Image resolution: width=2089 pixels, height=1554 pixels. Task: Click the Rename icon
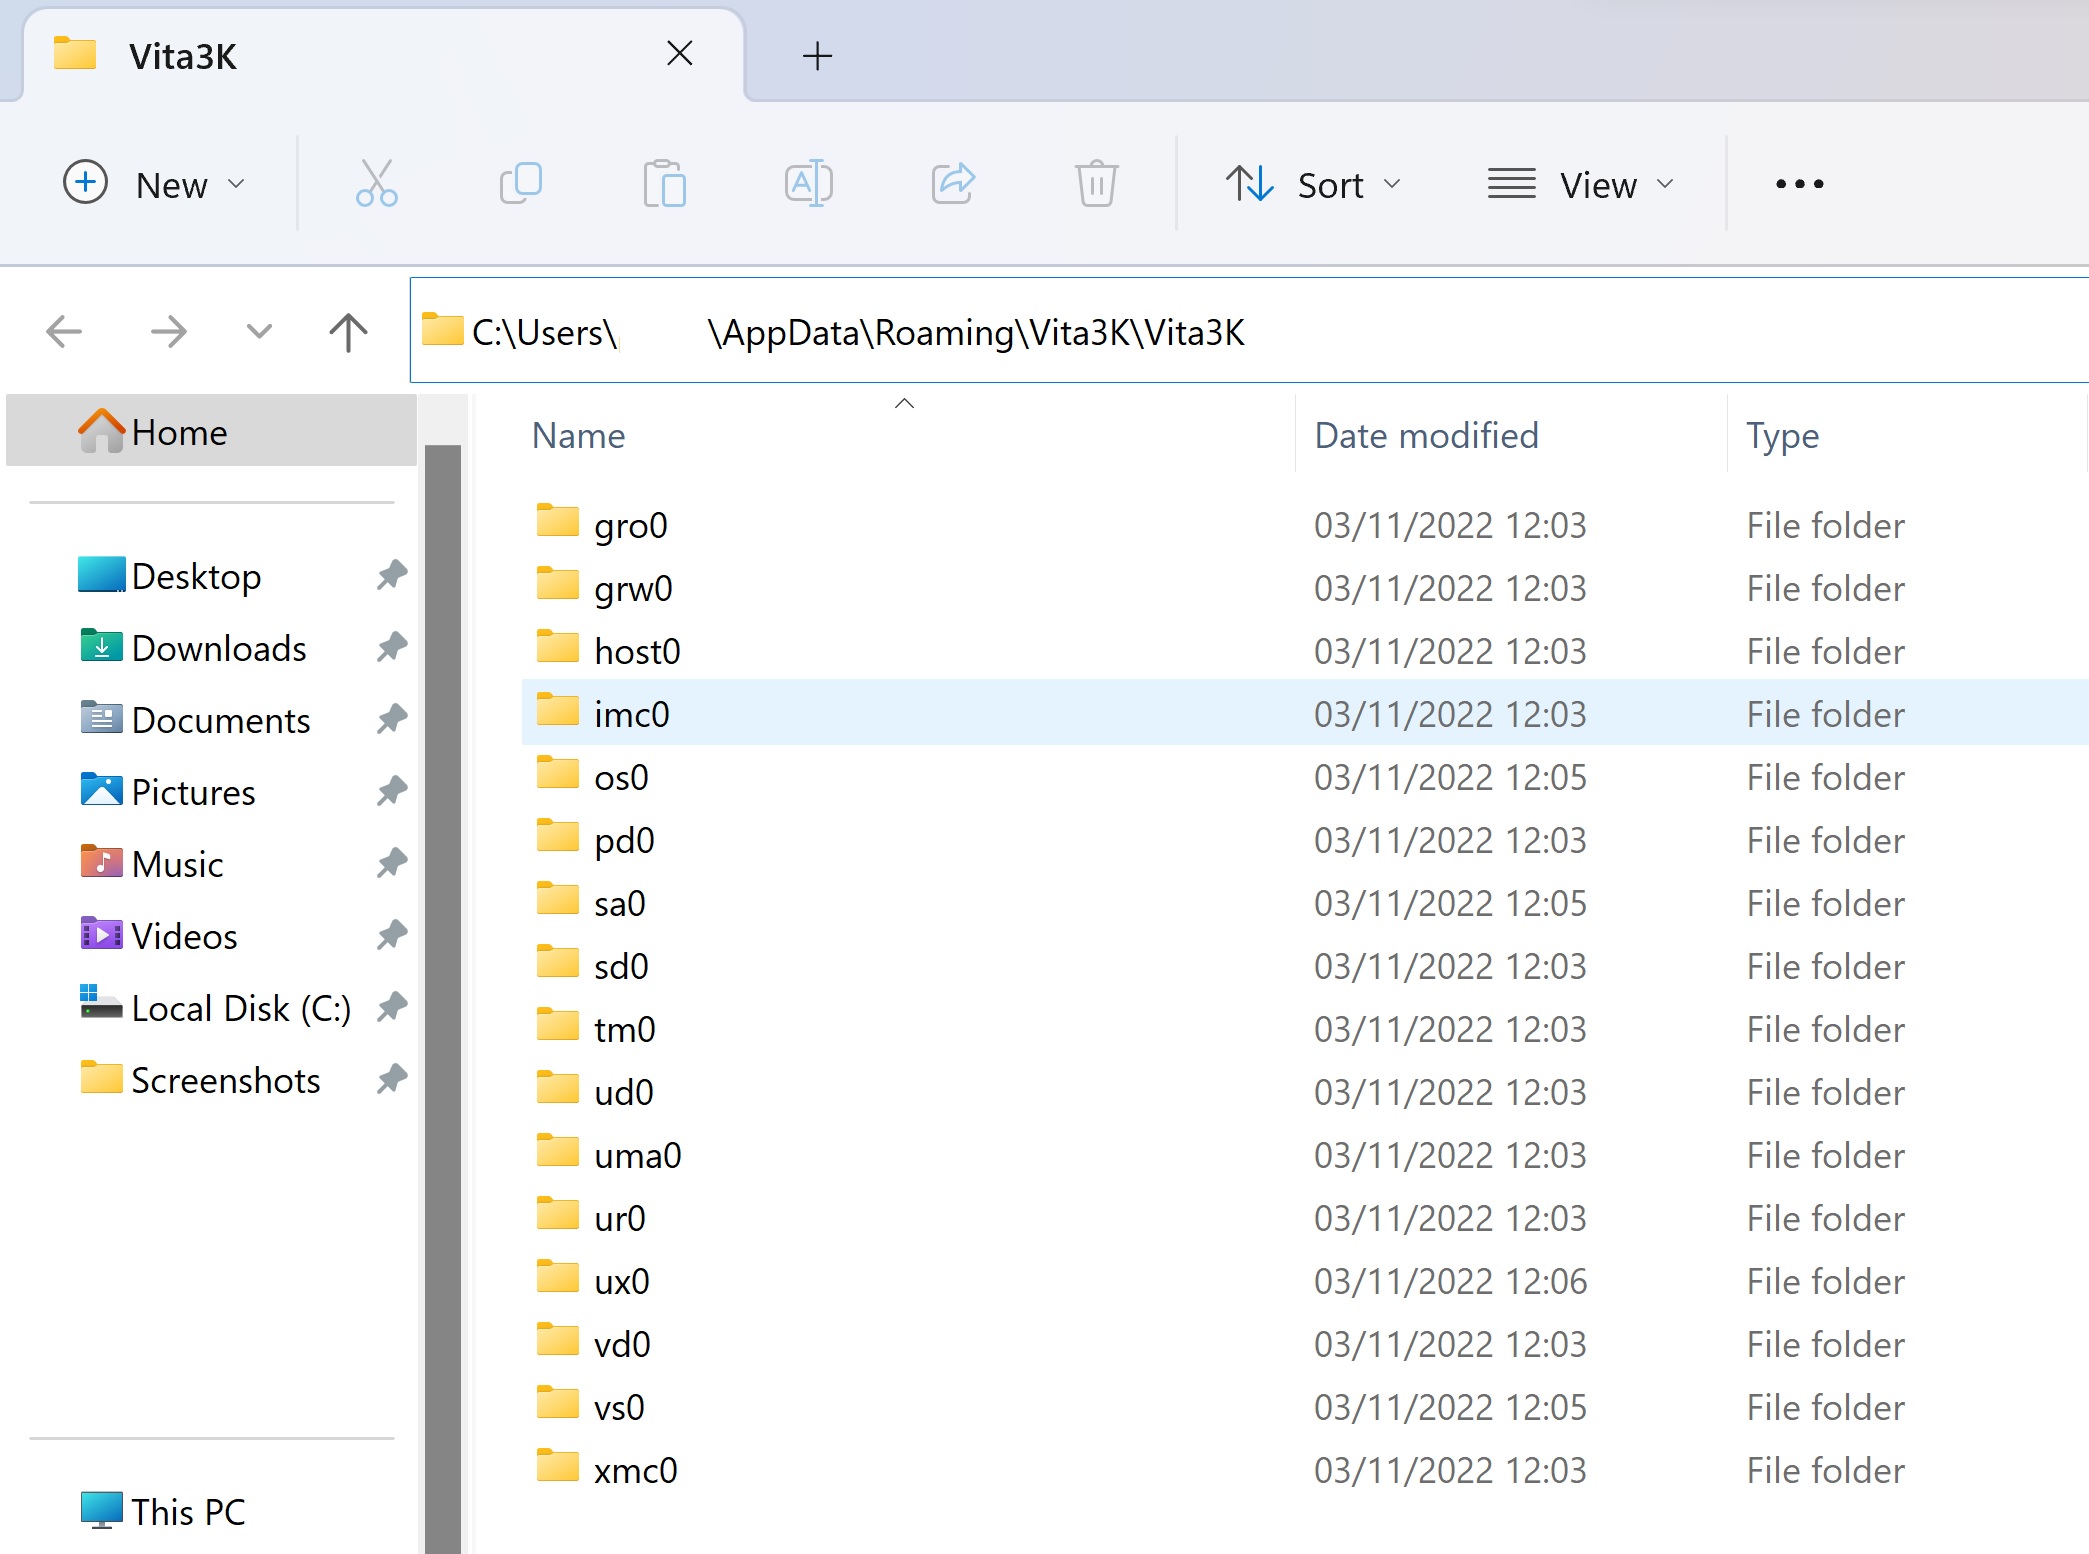click(x=808, y=184)
